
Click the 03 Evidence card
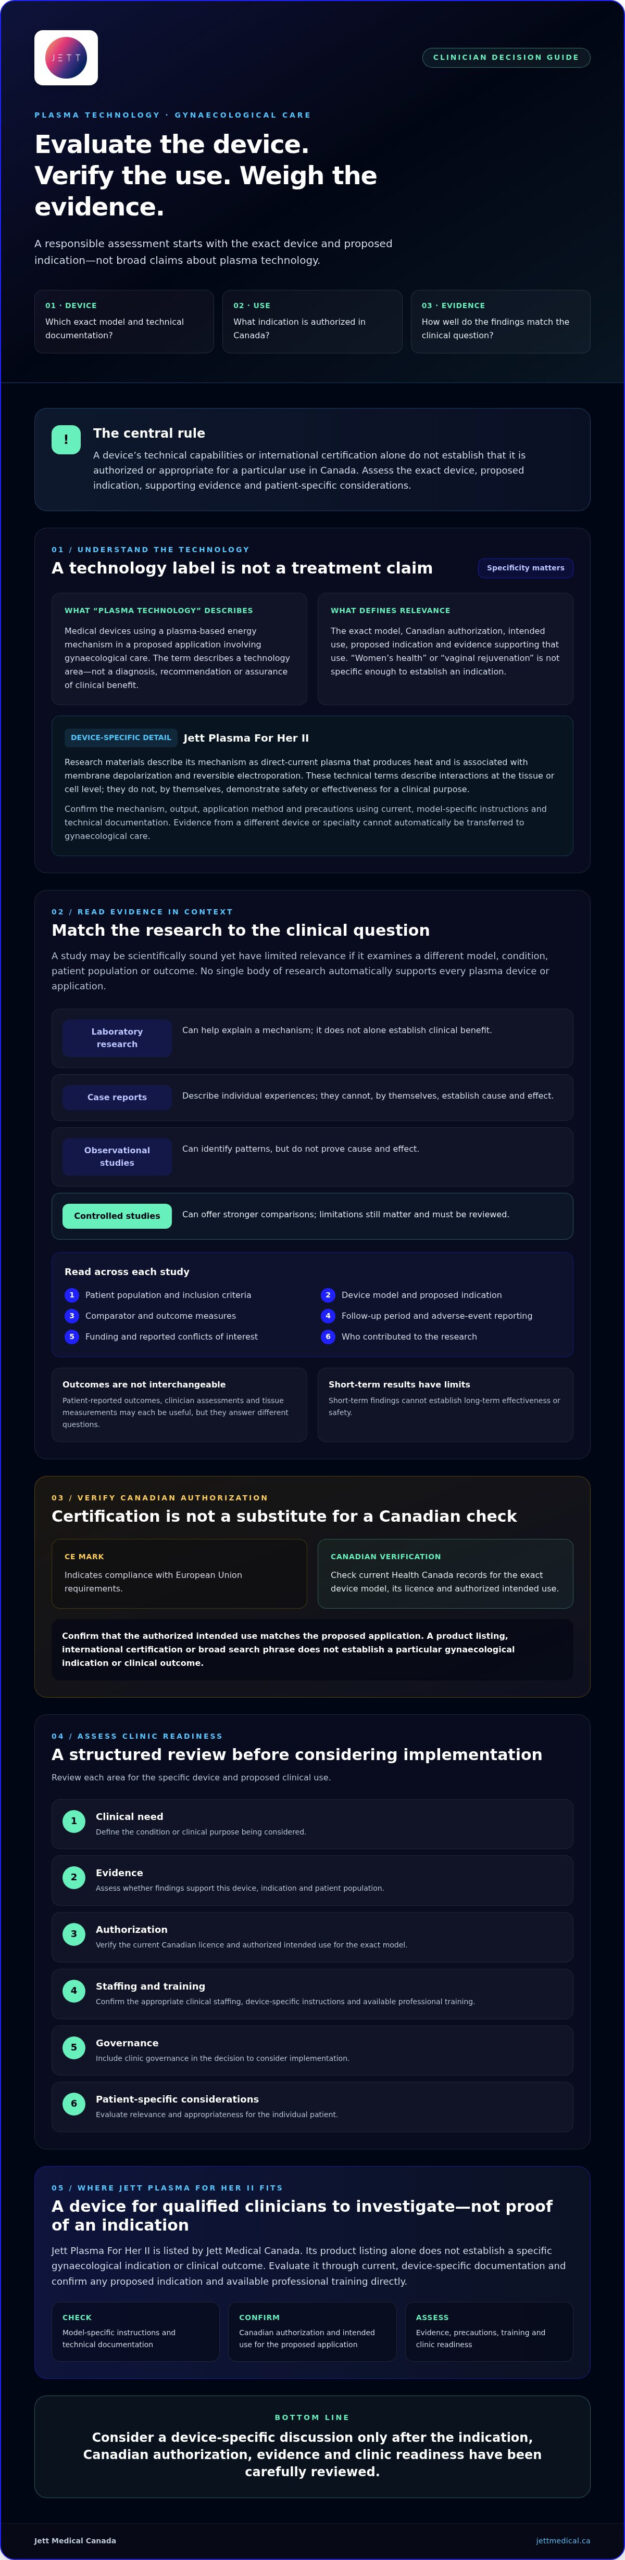(x=501, y=321)
